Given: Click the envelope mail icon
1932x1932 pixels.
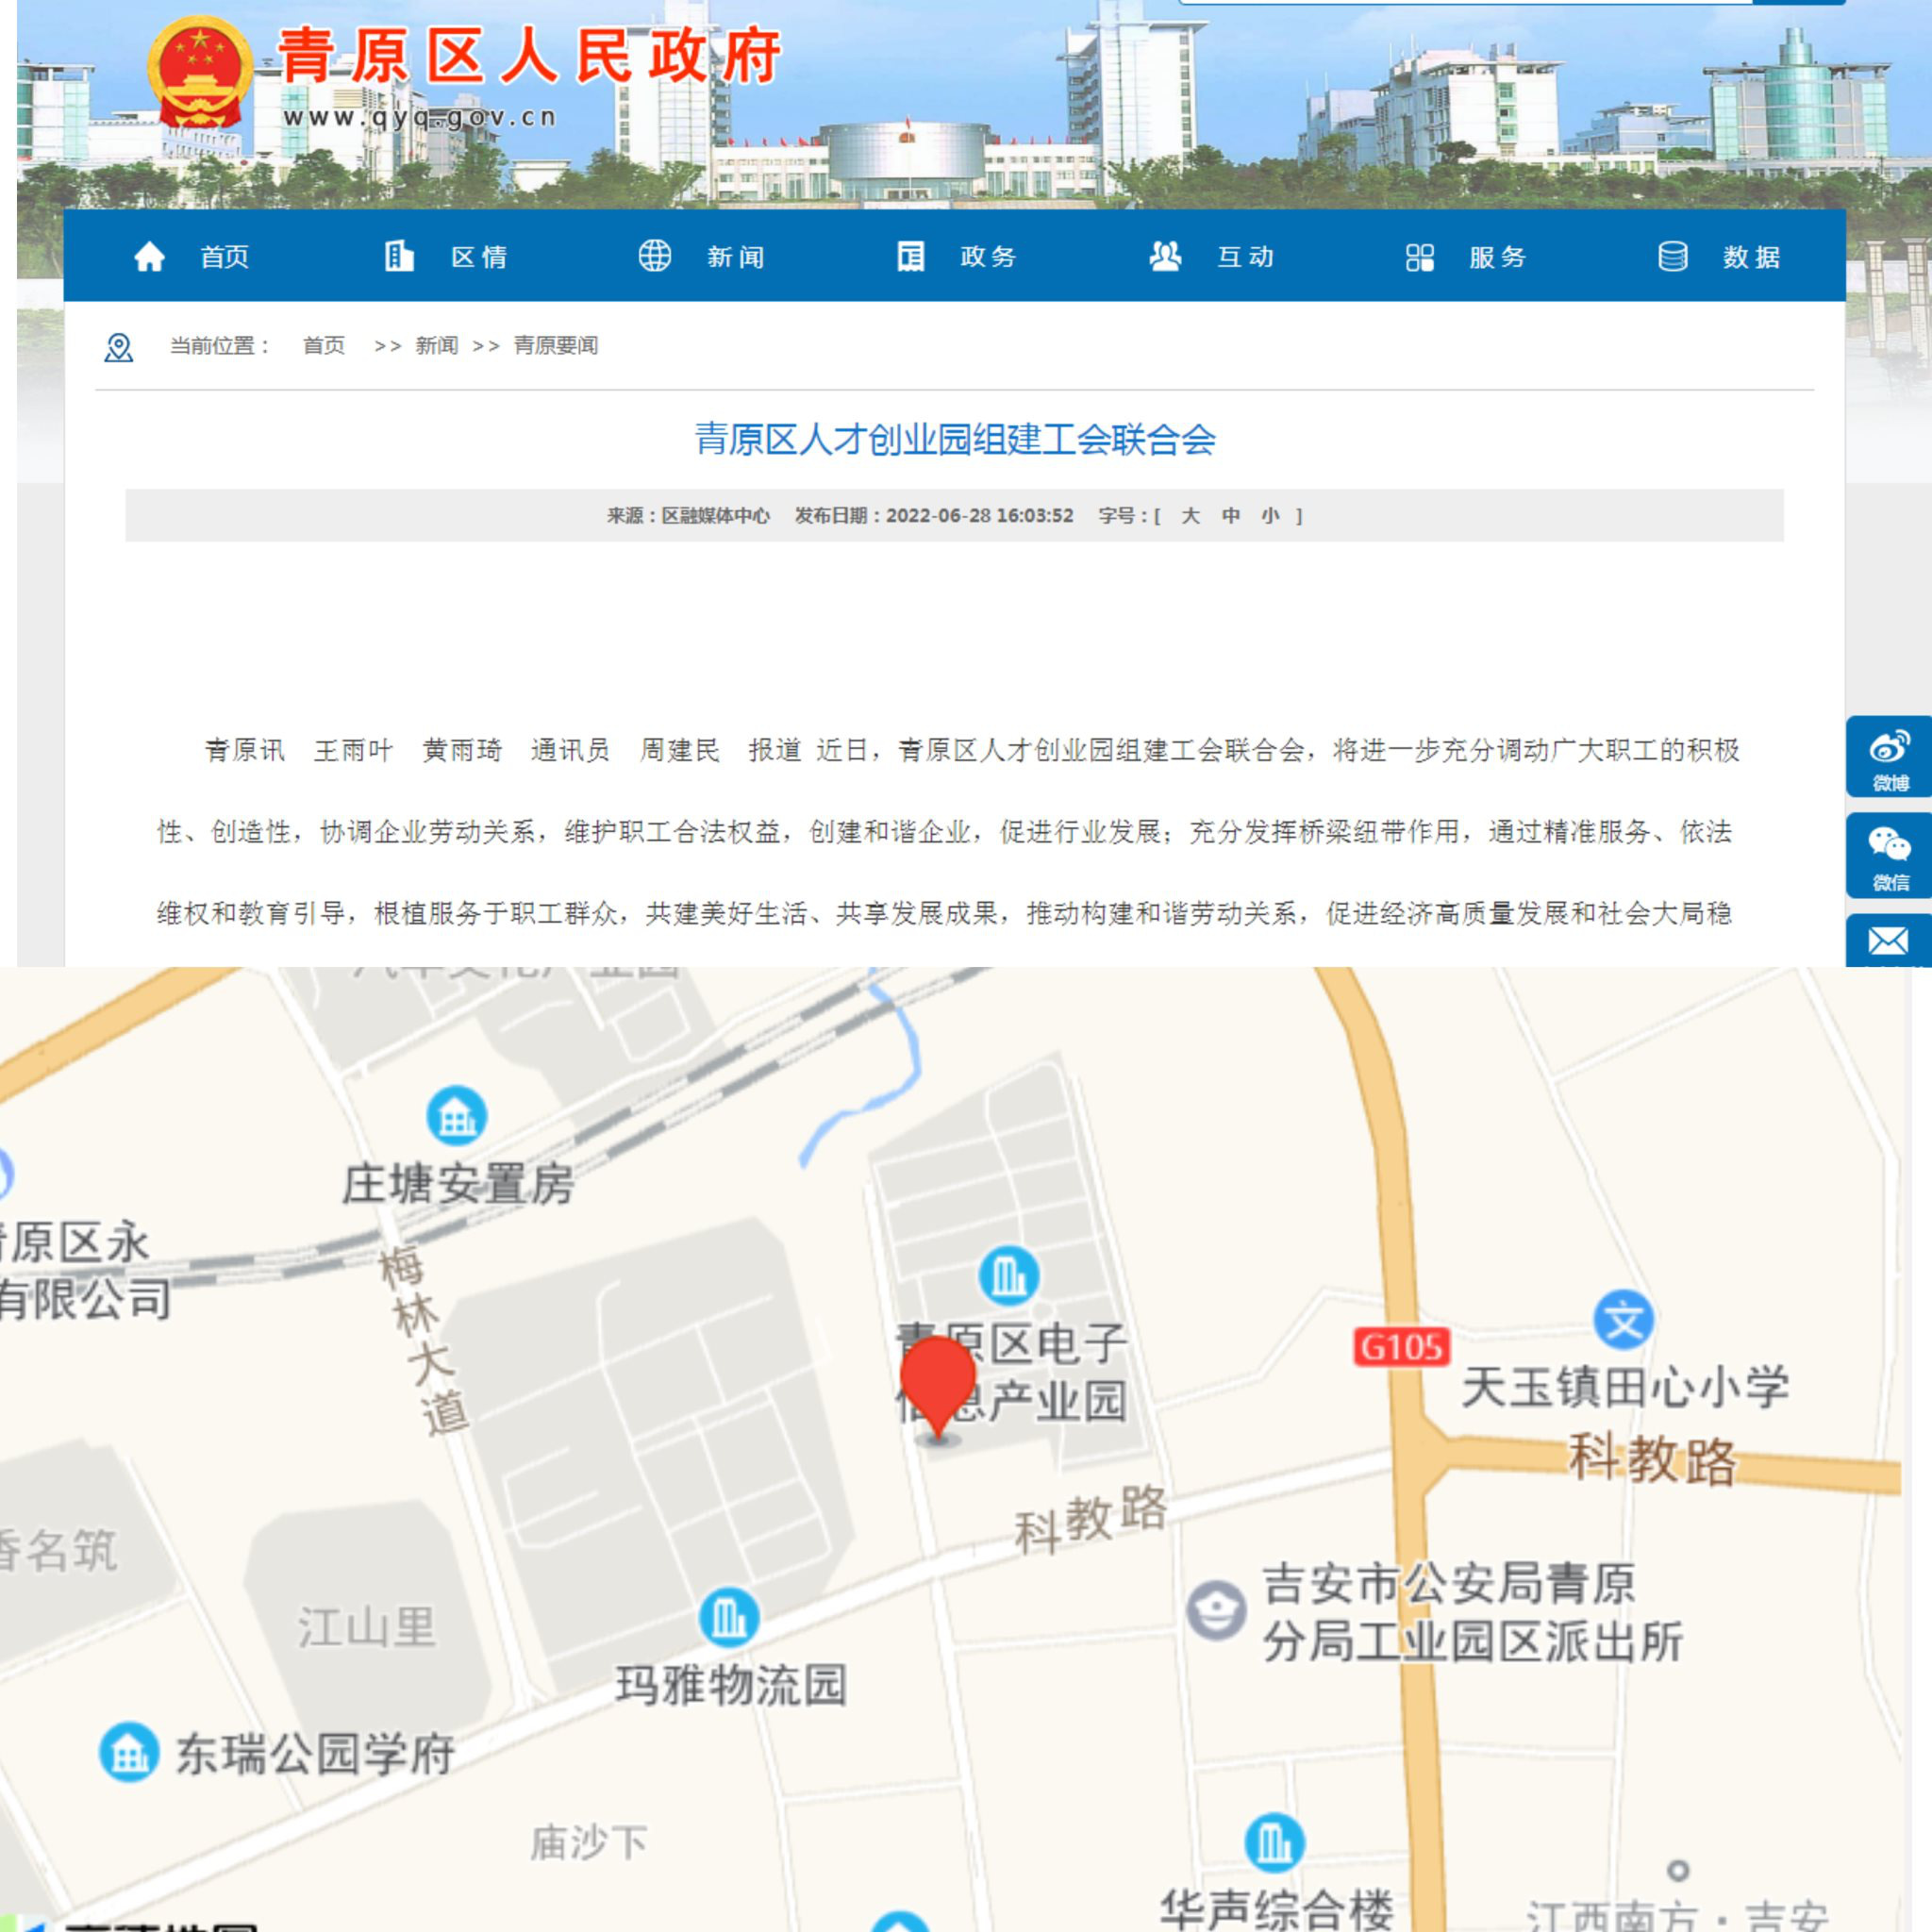Looking at the screenshot, I should click(1888, 941).
